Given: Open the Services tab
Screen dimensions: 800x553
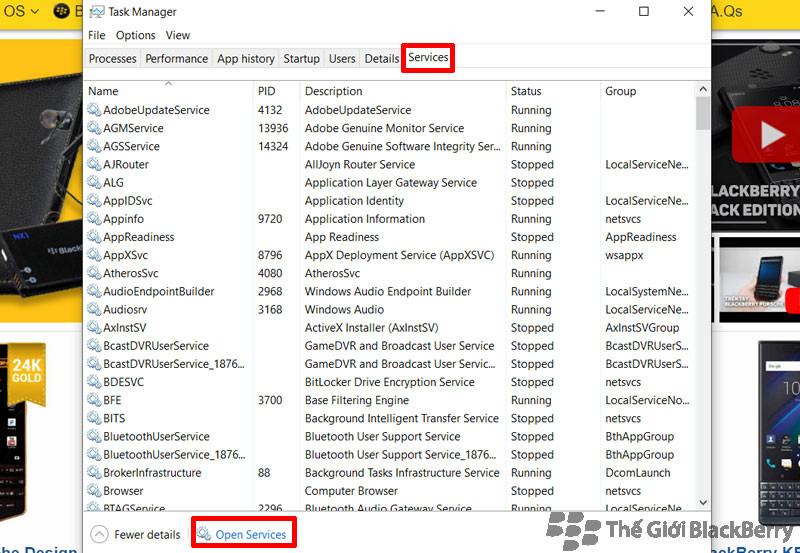Looking at the screenshot, I should tap(428, 58).
